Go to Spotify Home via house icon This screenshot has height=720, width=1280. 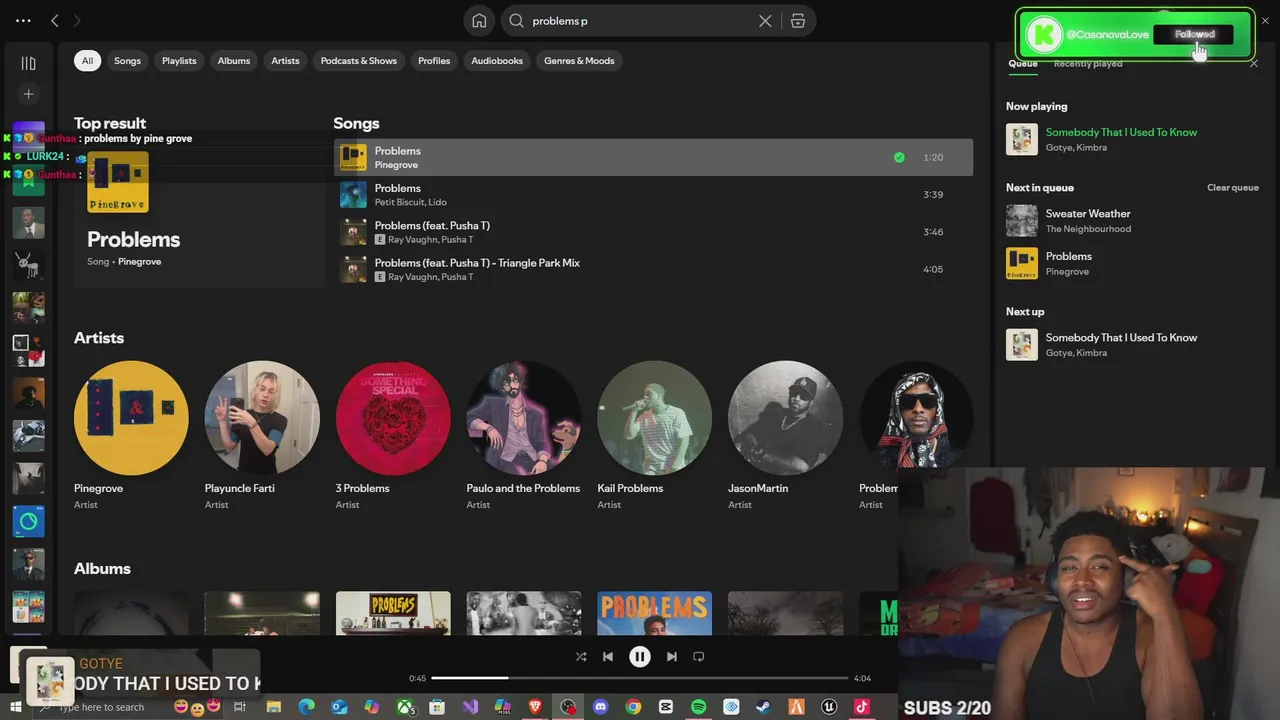479,21
